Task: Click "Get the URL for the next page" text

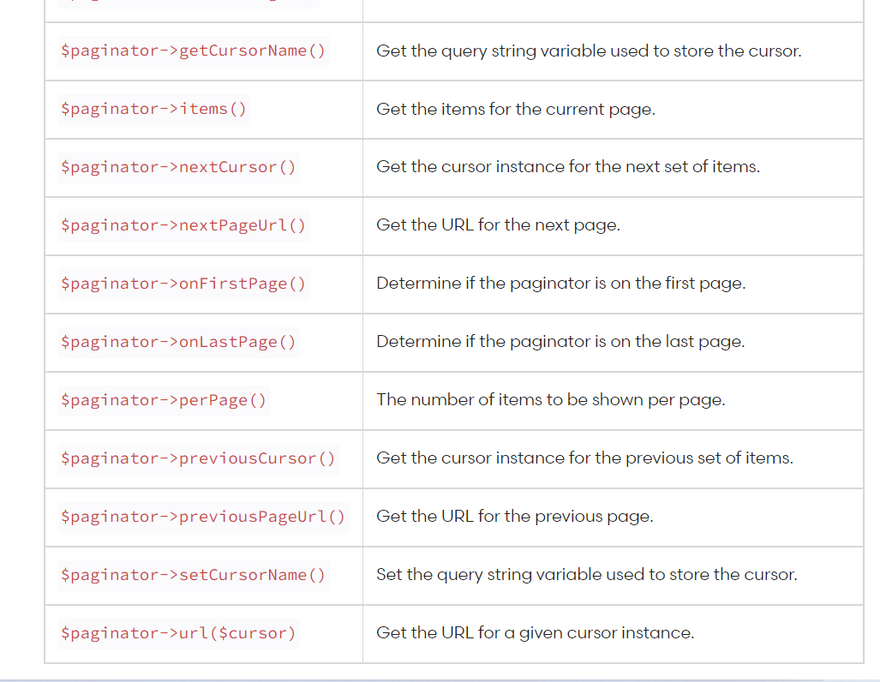Action: pos(498,225)
